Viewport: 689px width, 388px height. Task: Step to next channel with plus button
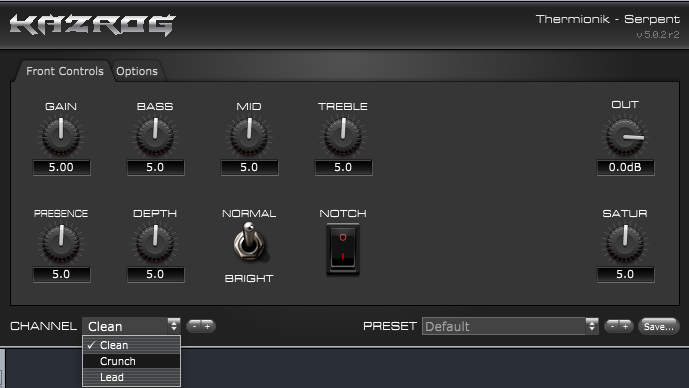[208, 326]
